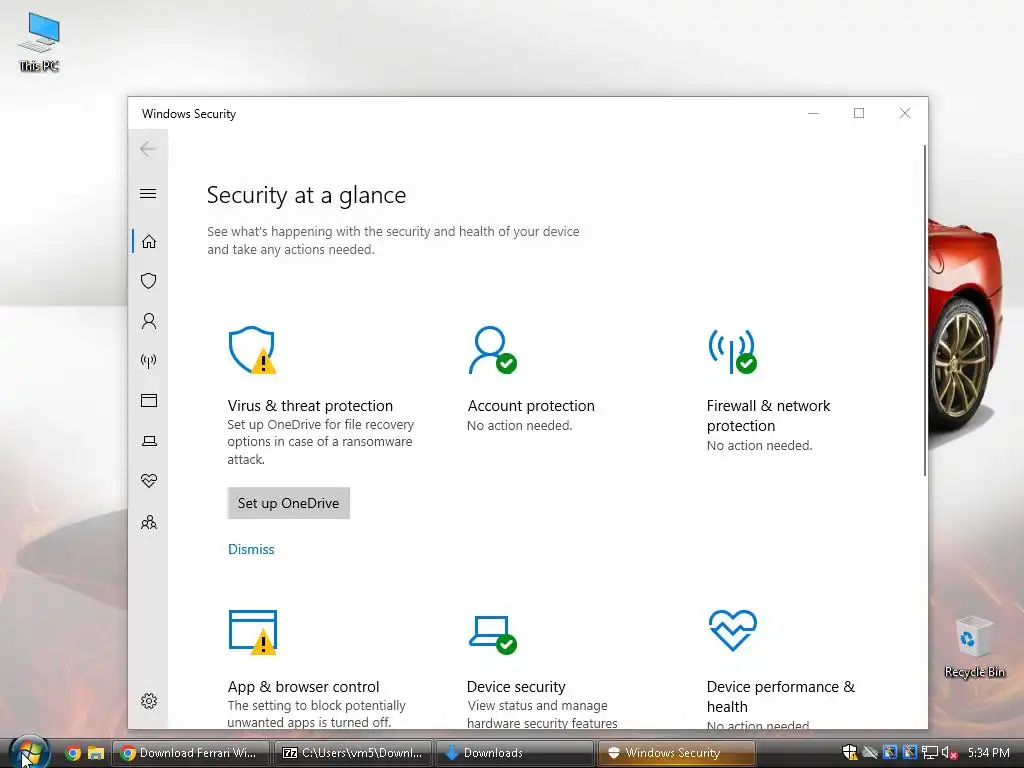Open Account protection person icon in sidebar
The width and height of the screenshot is (1024, 768).
click(149, 321)
